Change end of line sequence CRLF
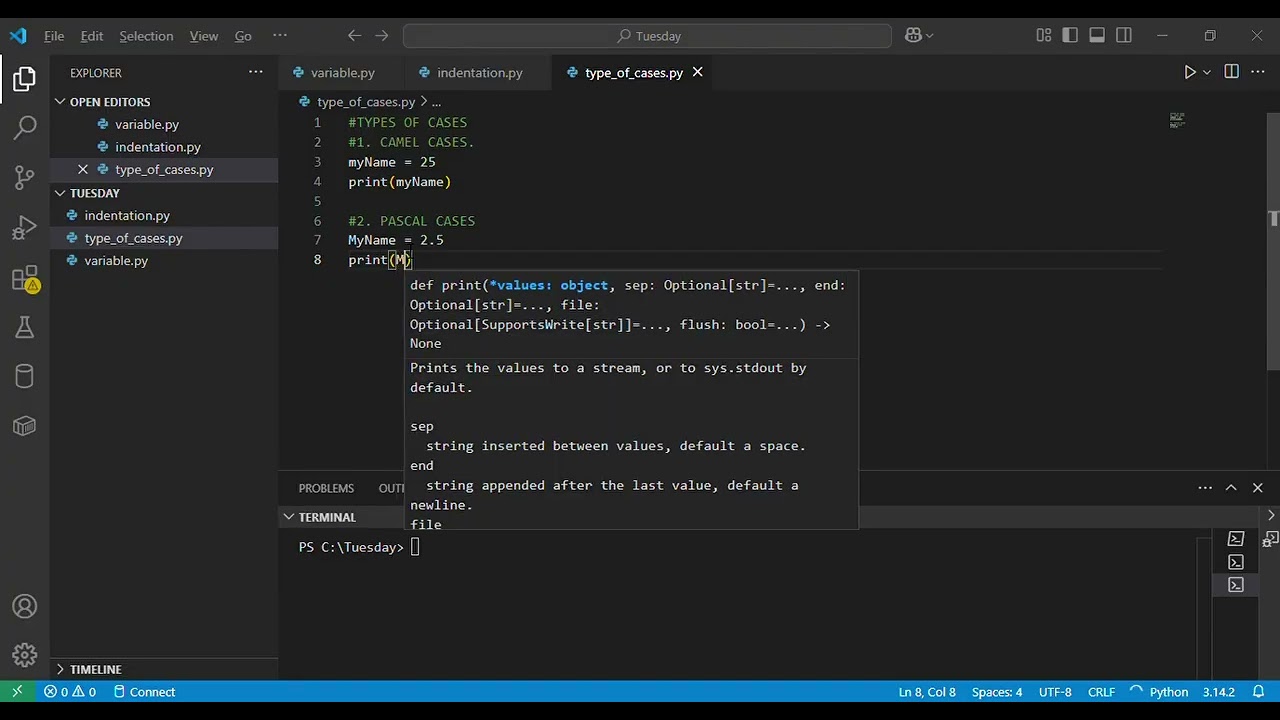Screen dimensions: 1280x720 (x=1101, y=692)
